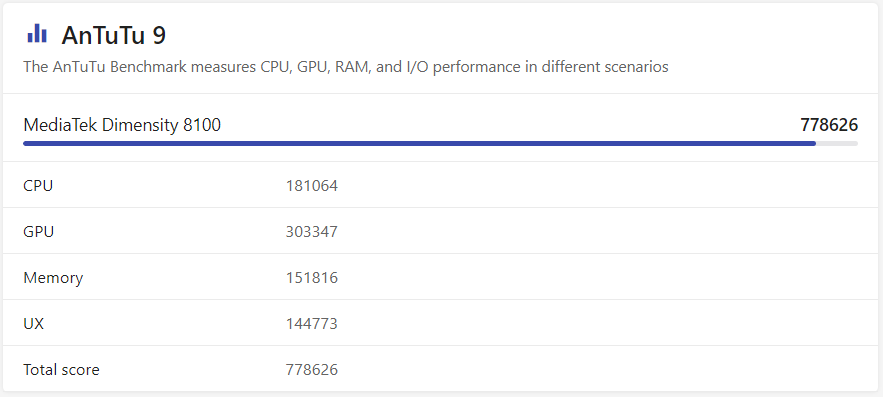This screenshot has width=883, height=397.
Task: Select the AnTuTu 9 heading
Action: tap(114, 35)
